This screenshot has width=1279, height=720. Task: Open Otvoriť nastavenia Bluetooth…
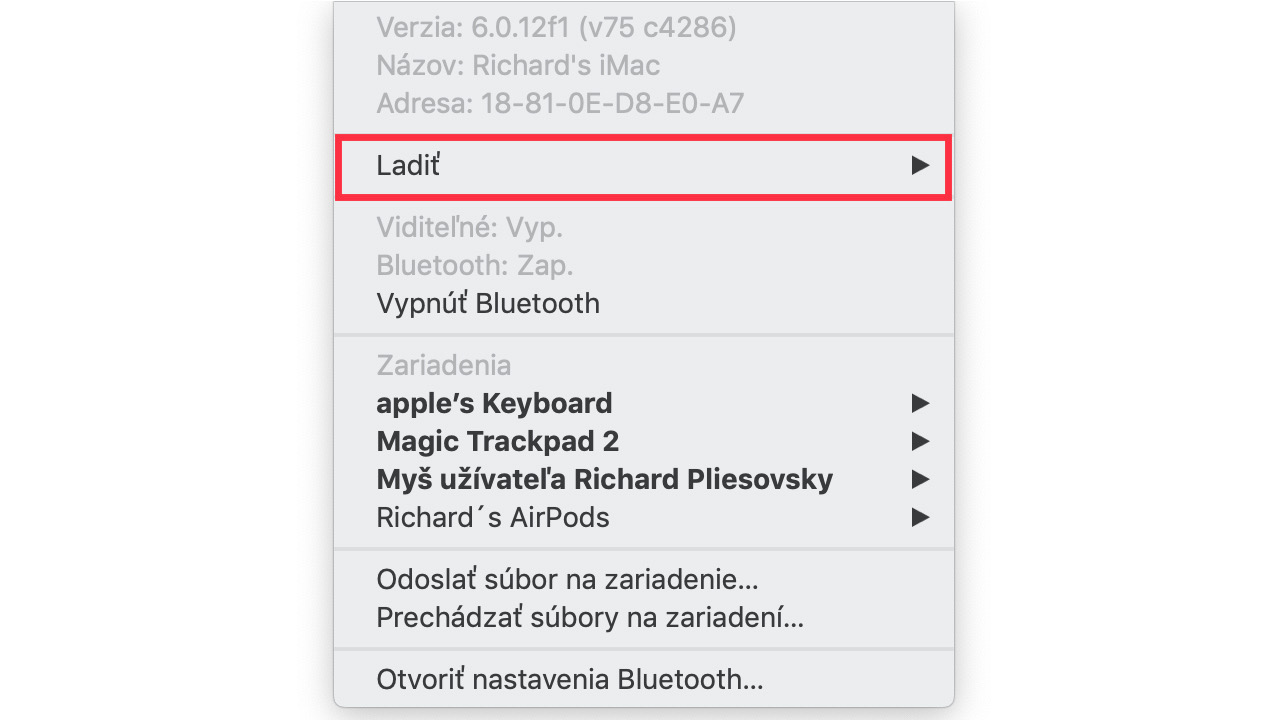(643, 679)
